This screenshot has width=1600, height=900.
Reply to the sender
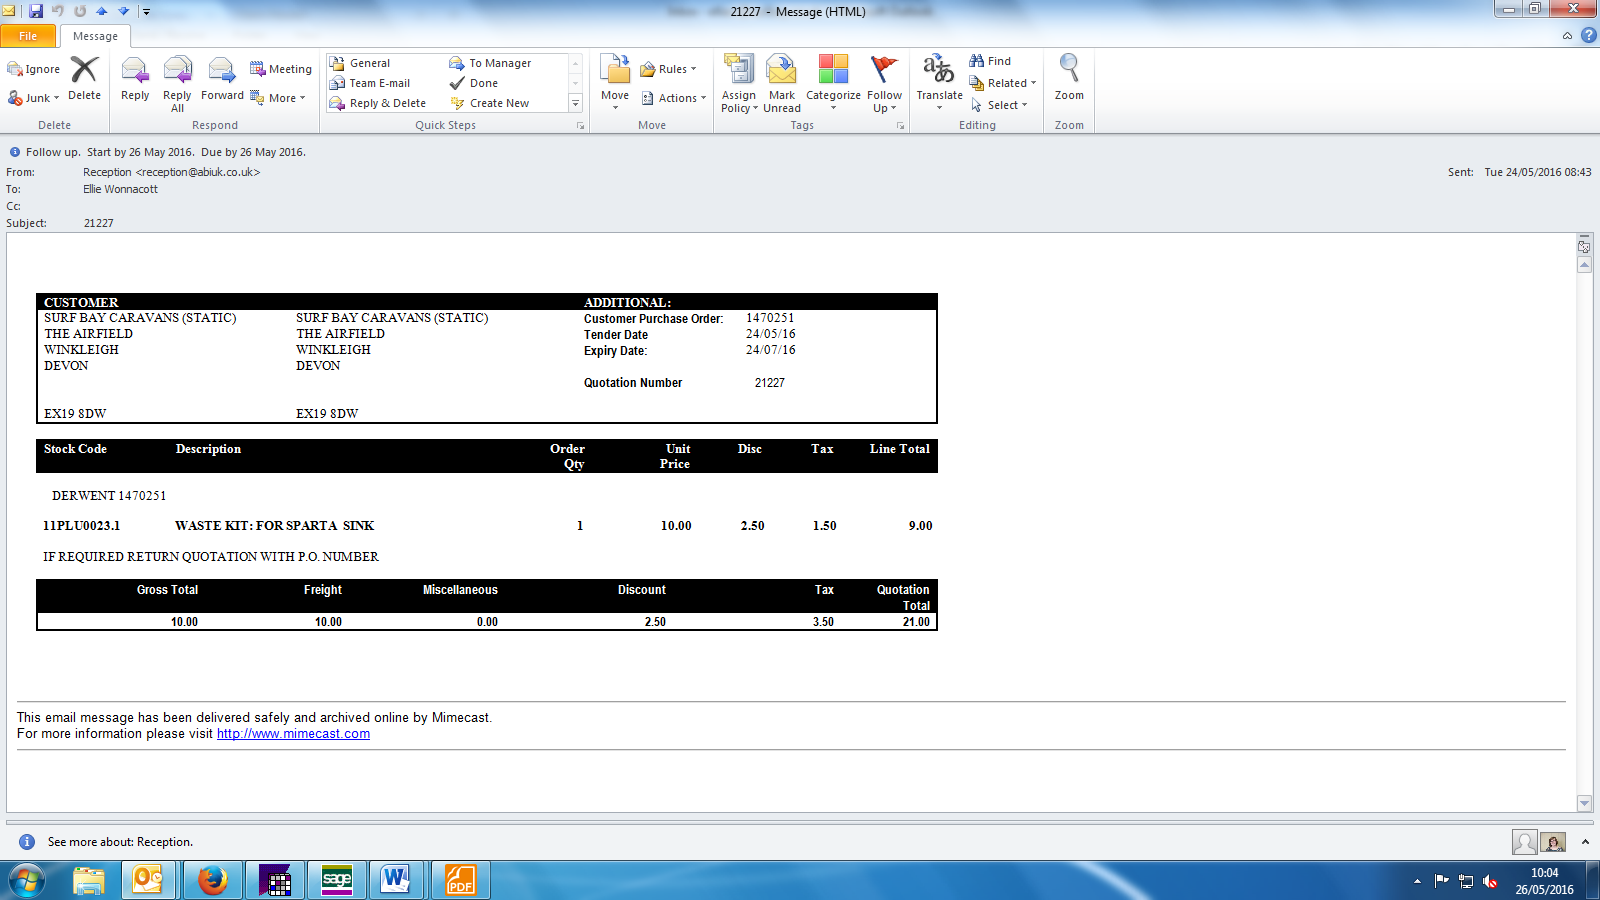coord(135,80)
